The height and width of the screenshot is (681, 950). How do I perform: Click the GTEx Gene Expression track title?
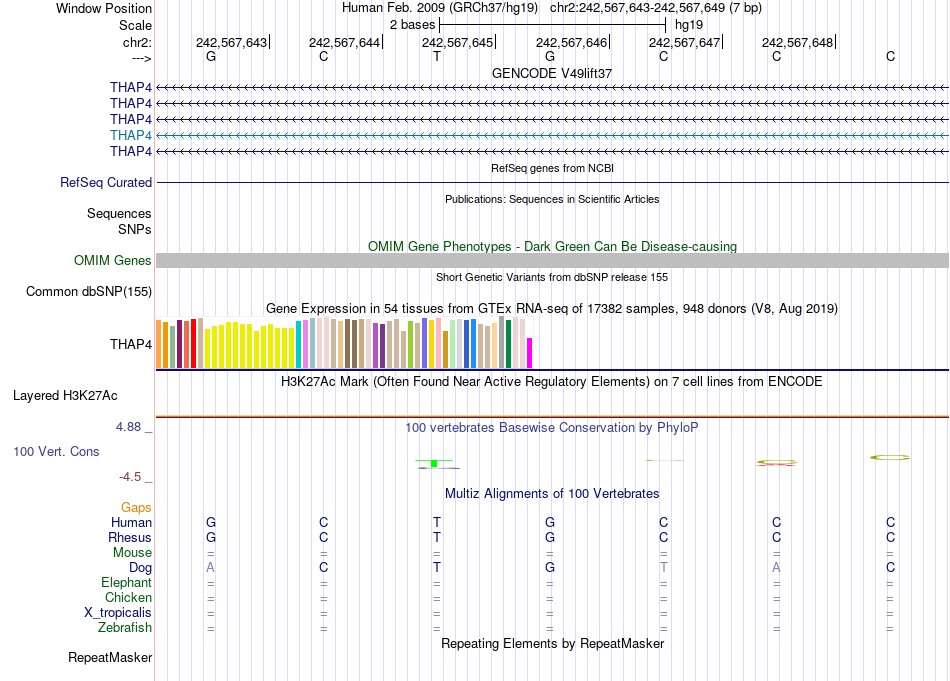(552, 308)
